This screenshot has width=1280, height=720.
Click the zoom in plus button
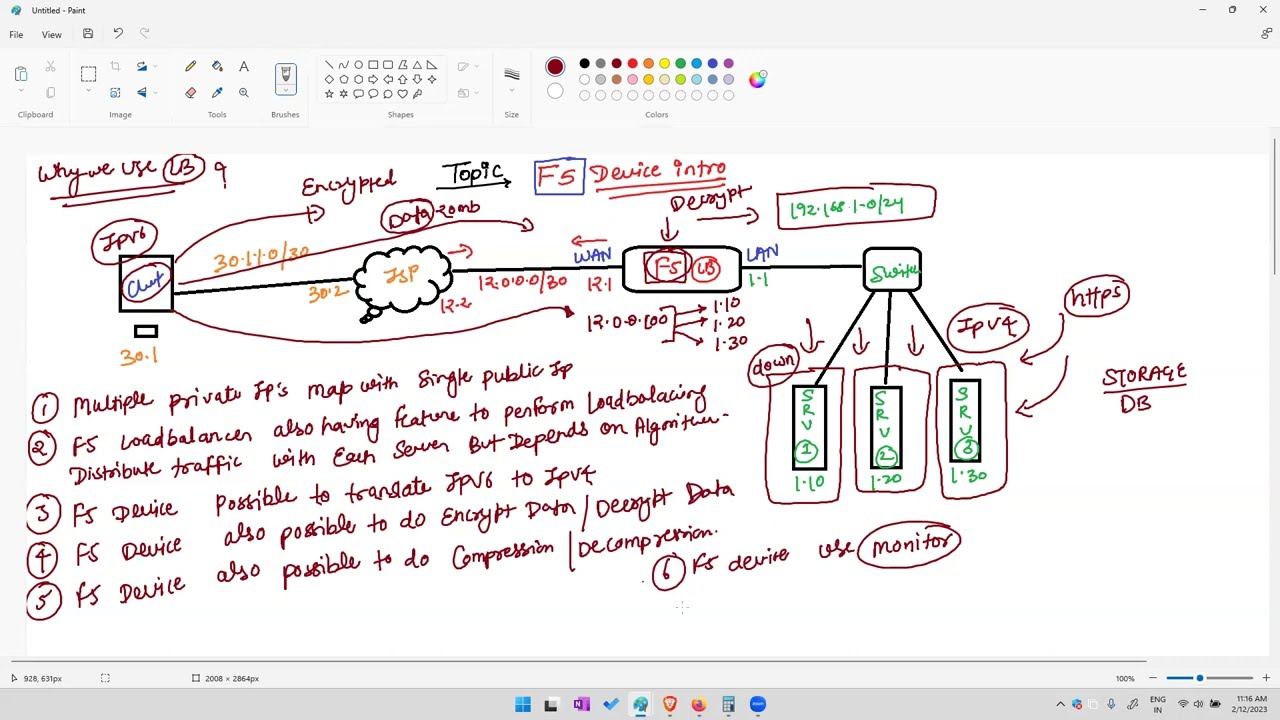[x=1266, y=678]
